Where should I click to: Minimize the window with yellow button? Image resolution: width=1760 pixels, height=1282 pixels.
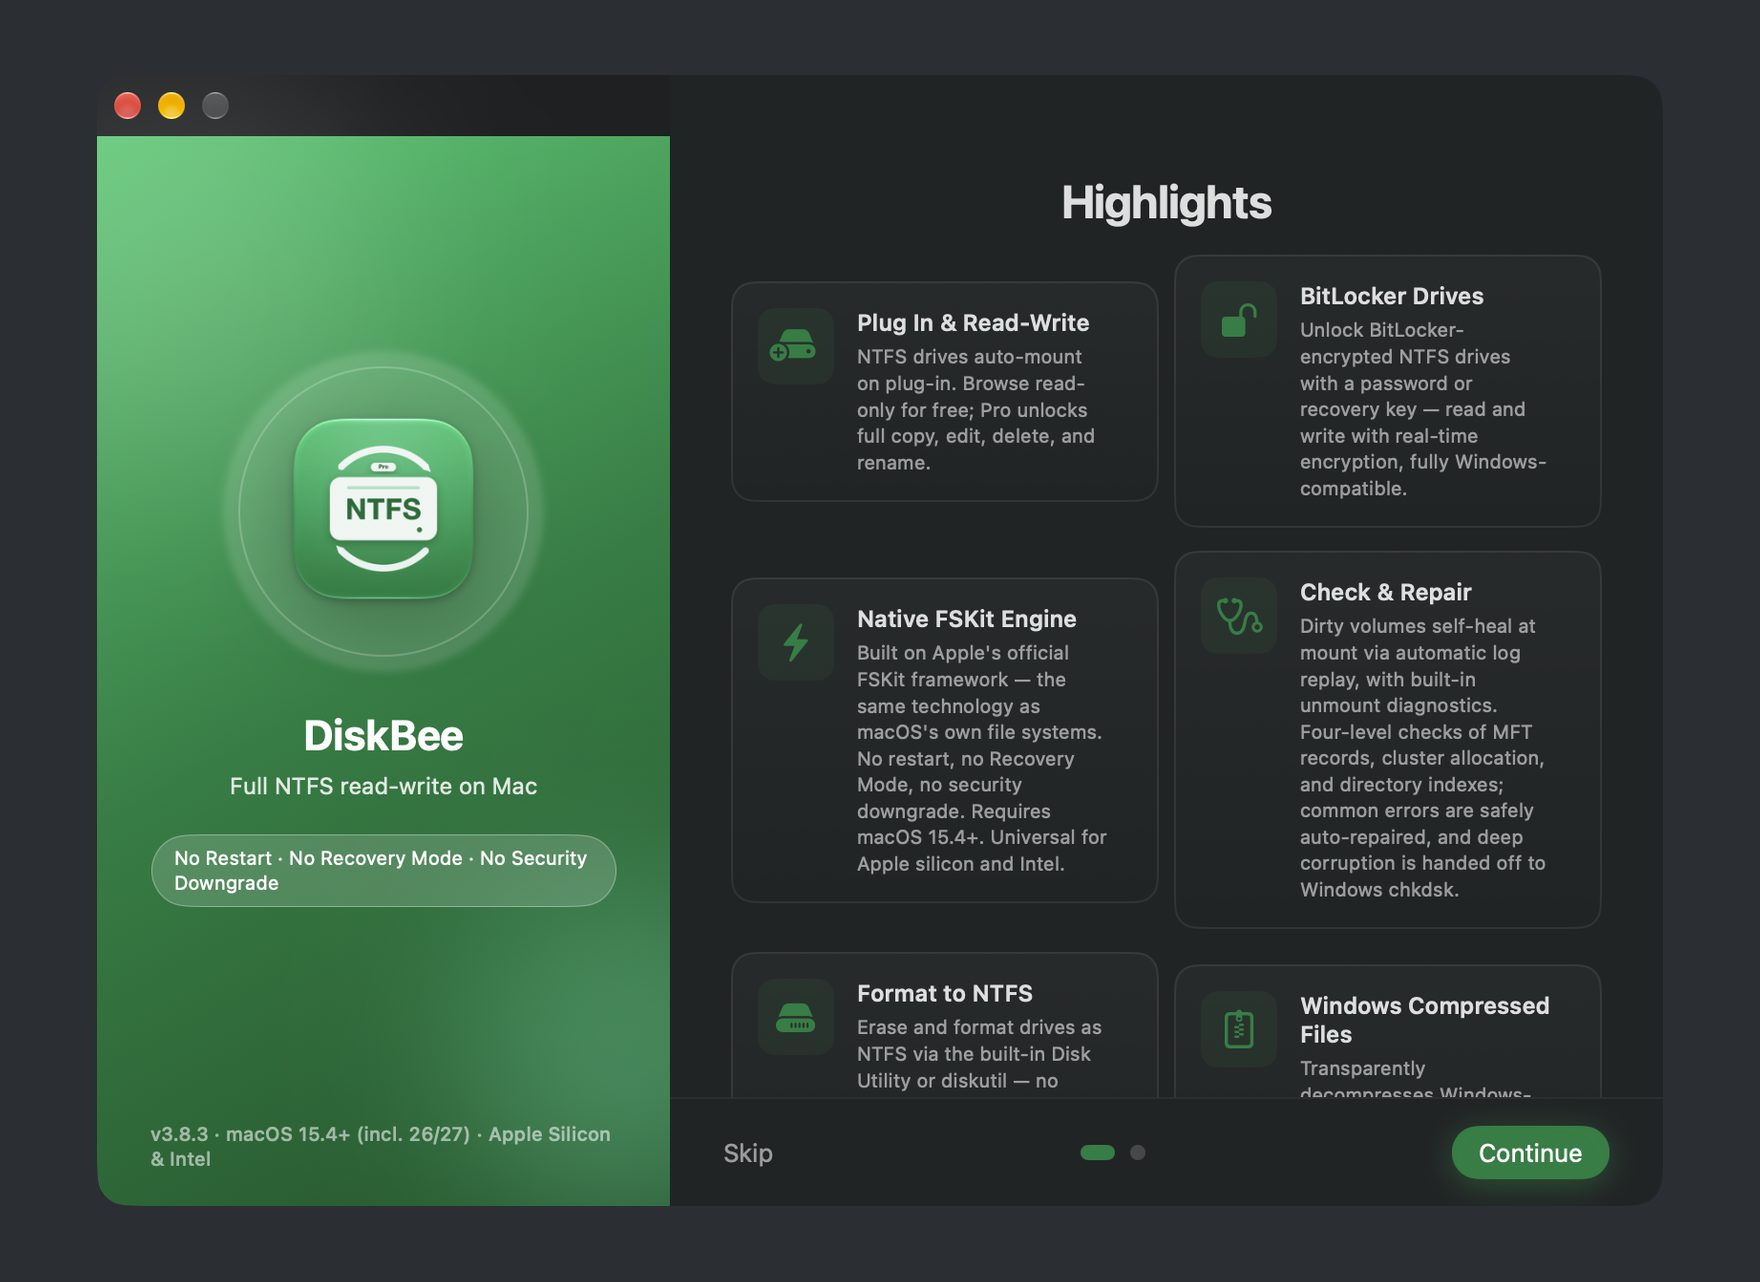point(171,105)
